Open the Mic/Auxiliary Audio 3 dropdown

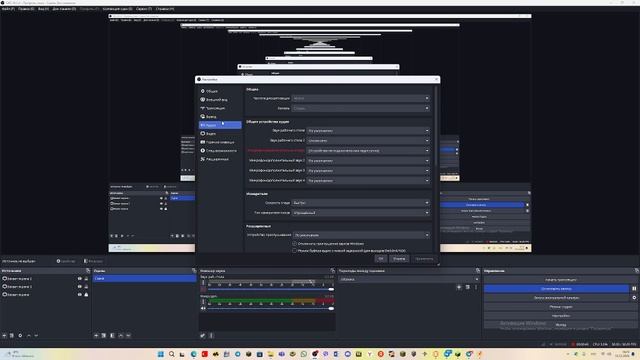368,171
